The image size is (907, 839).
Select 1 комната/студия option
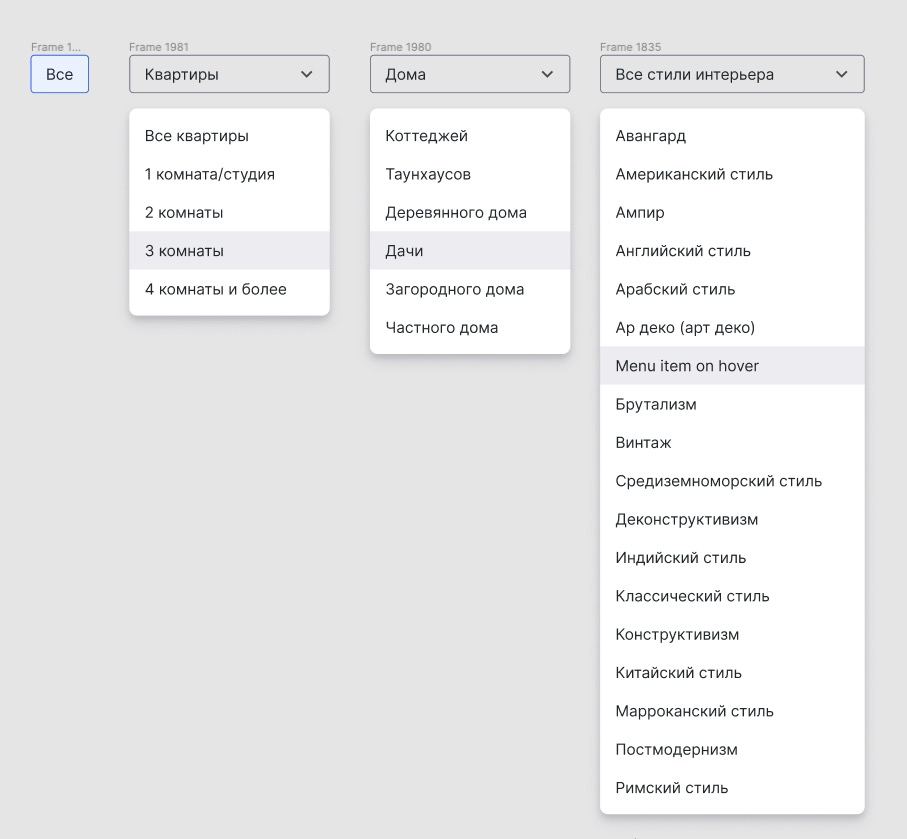[230, 174]
